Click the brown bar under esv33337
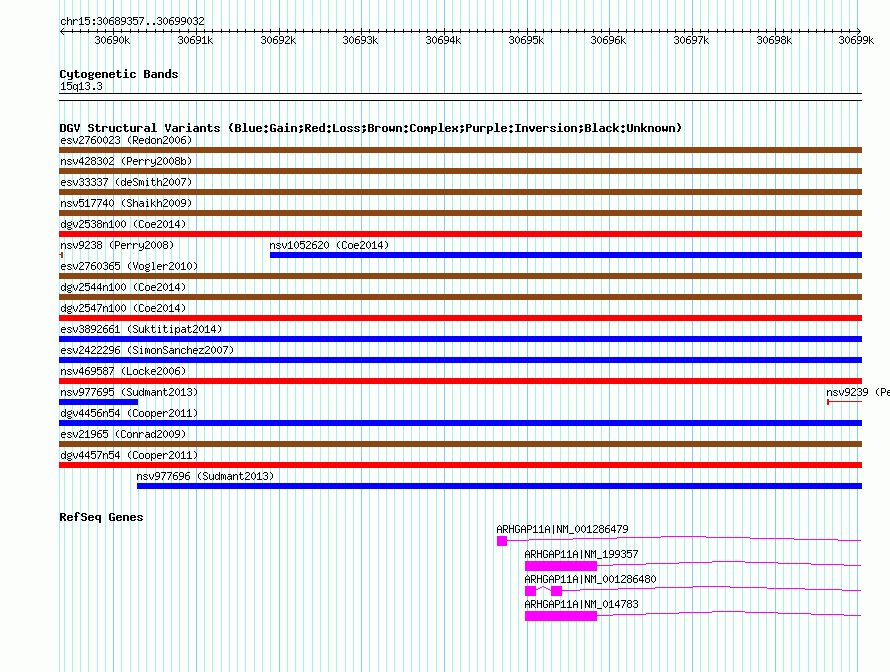The image size is (890, 672). coord(460,192)
